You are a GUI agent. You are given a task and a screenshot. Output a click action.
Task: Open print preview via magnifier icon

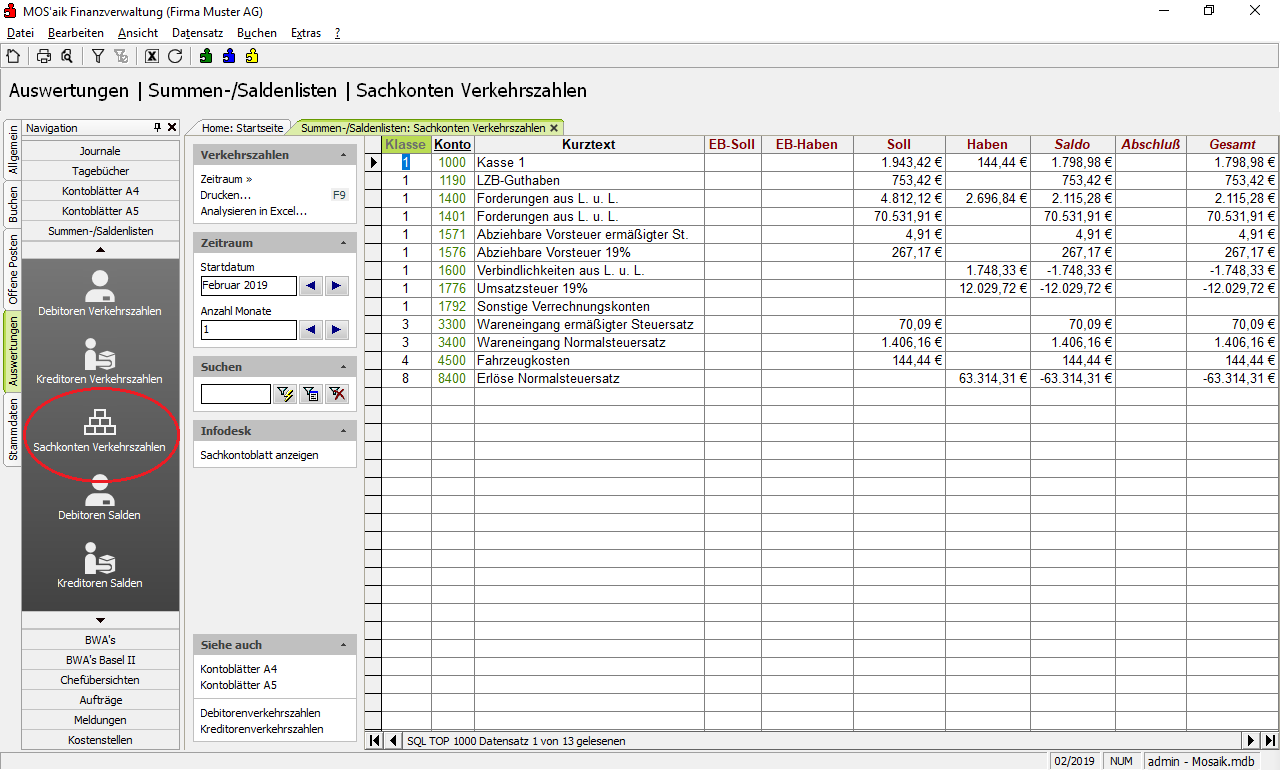pyautogui.click(x=67, y=56)
